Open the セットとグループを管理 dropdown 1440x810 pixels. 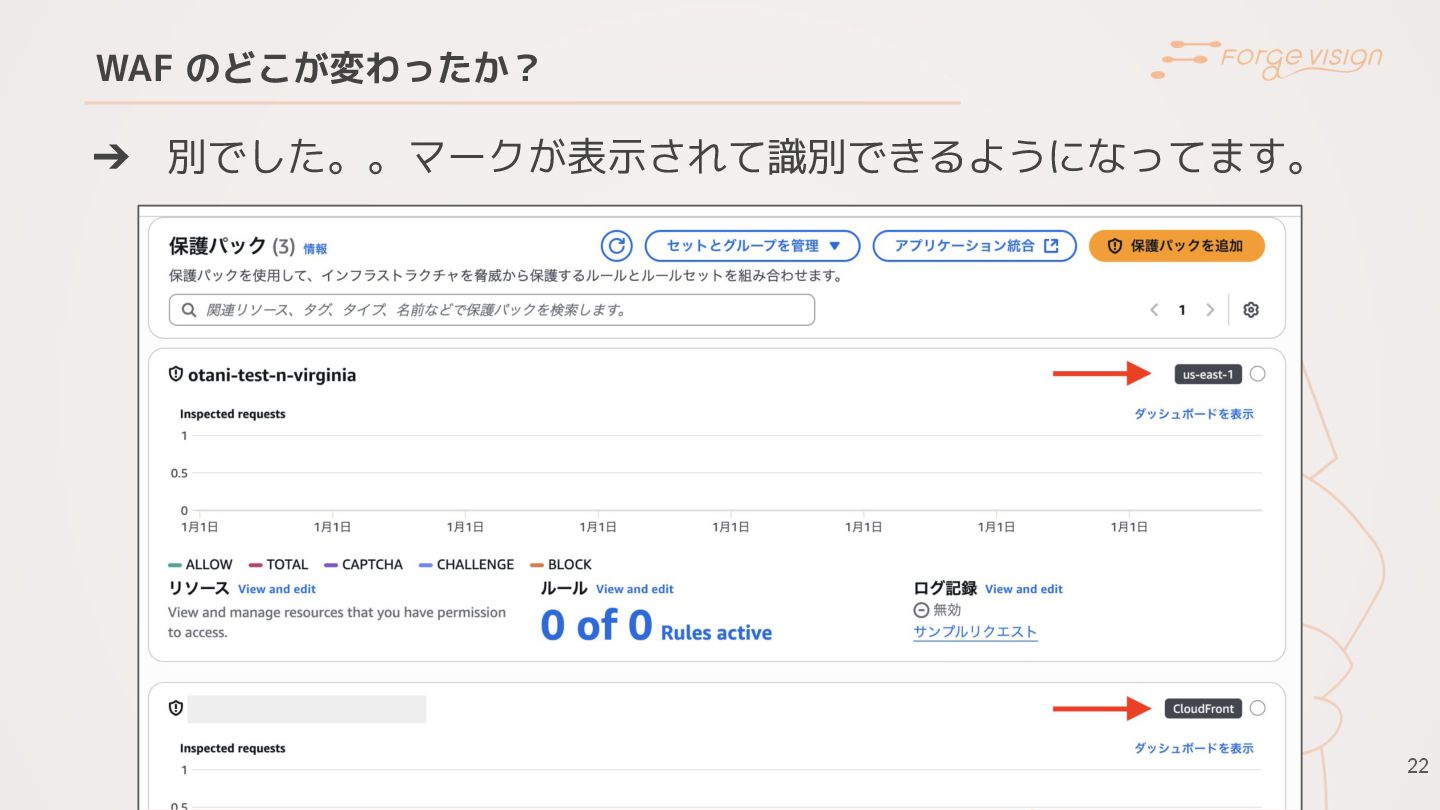tap(752, 246)
